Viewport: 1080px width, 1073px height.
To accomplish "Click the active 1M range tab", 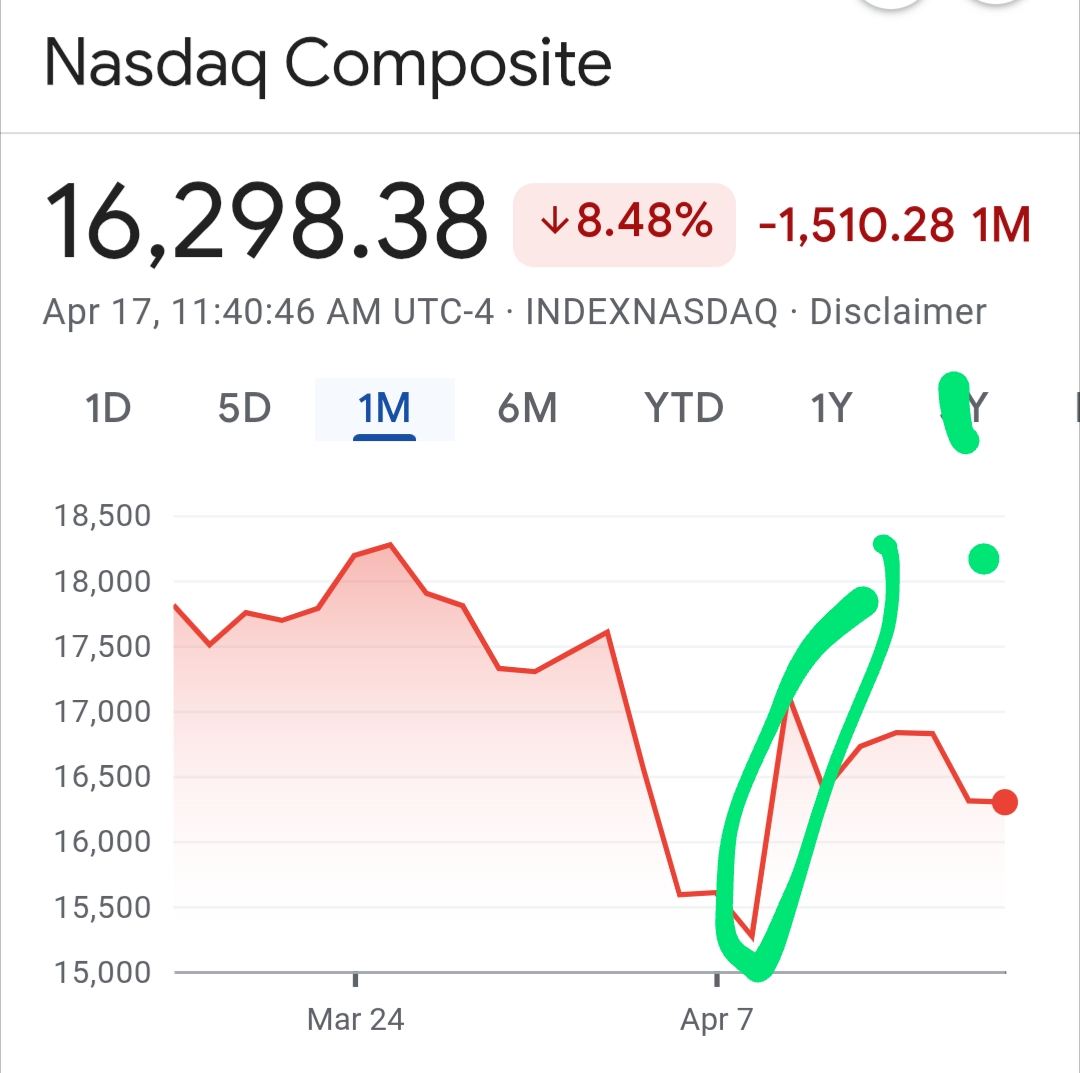I will (384, 408).
